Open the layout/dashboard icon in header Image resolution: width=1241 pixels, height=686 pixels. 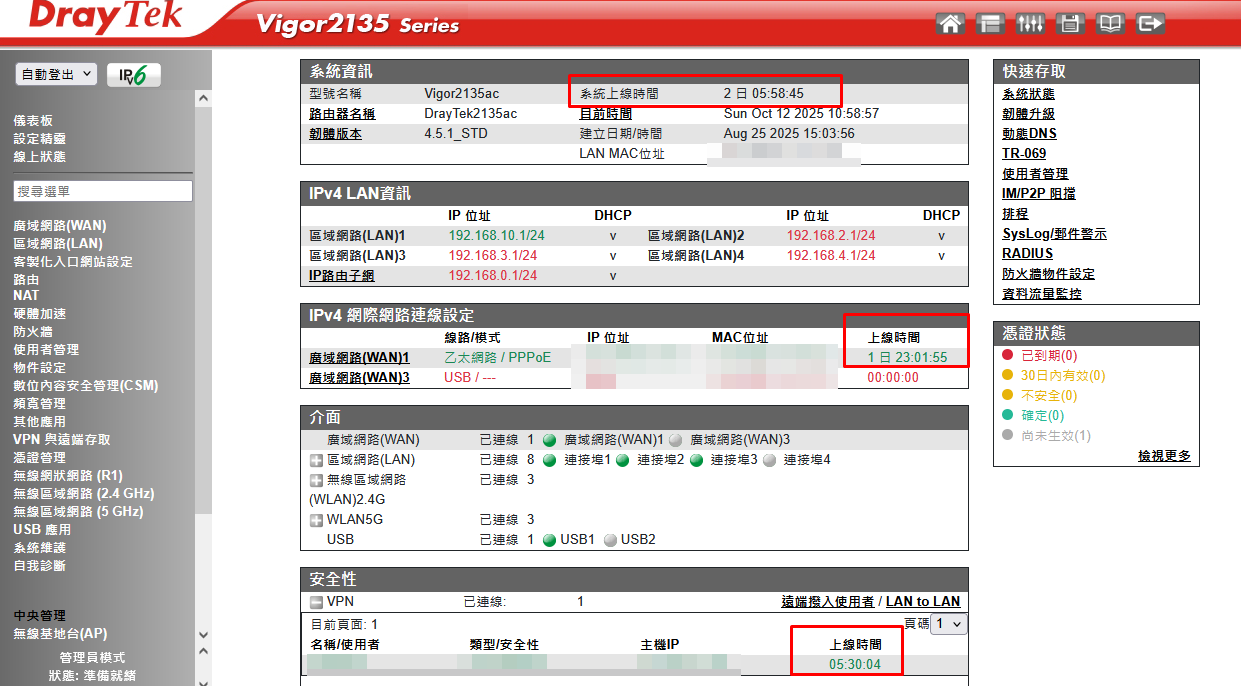pos(990,23)
